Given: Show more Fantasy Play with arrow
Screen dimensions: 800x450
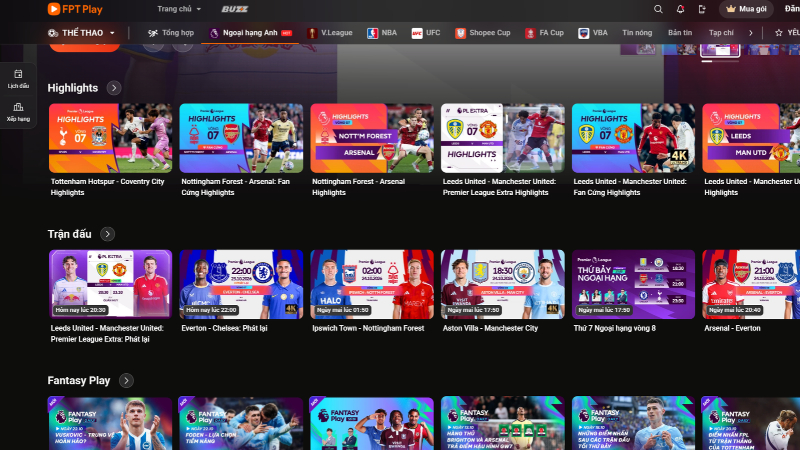Looking at the screenshot, I should click(x=126, y=381).
